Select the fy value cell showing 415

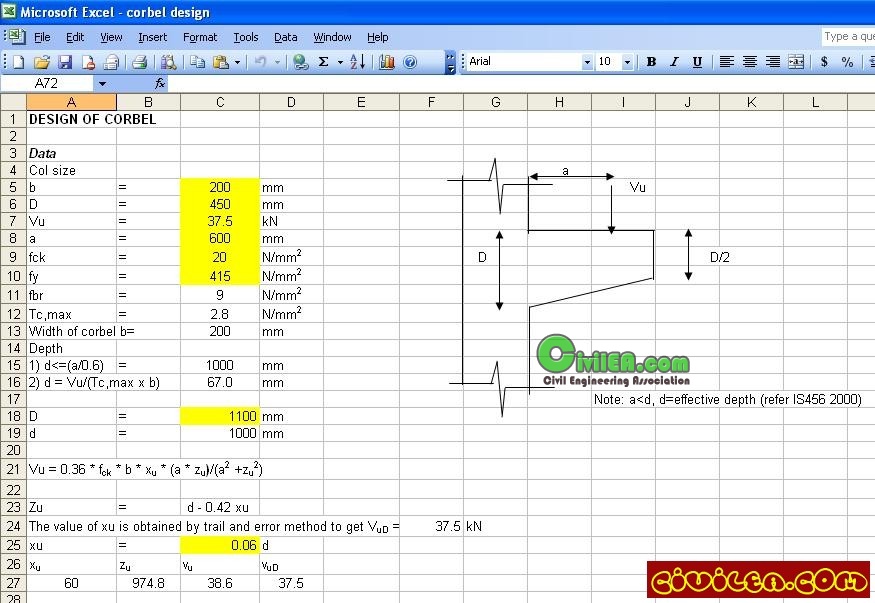click(x=220, y=276)
